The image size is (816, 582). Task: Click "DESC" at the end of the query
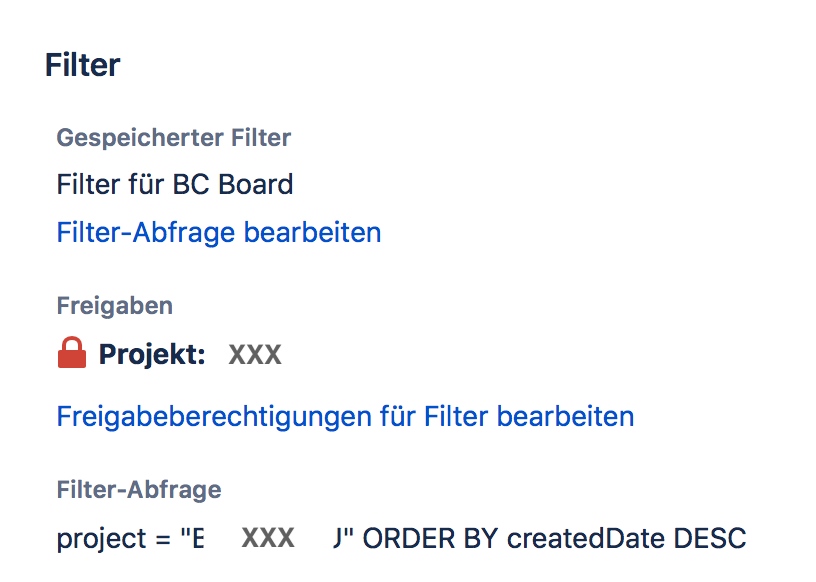(712, 538)
